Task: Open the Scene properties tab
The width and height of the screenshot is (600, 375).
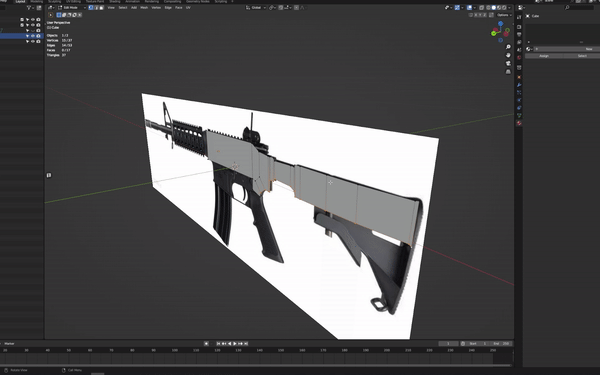Action: (x=519, y=50)
